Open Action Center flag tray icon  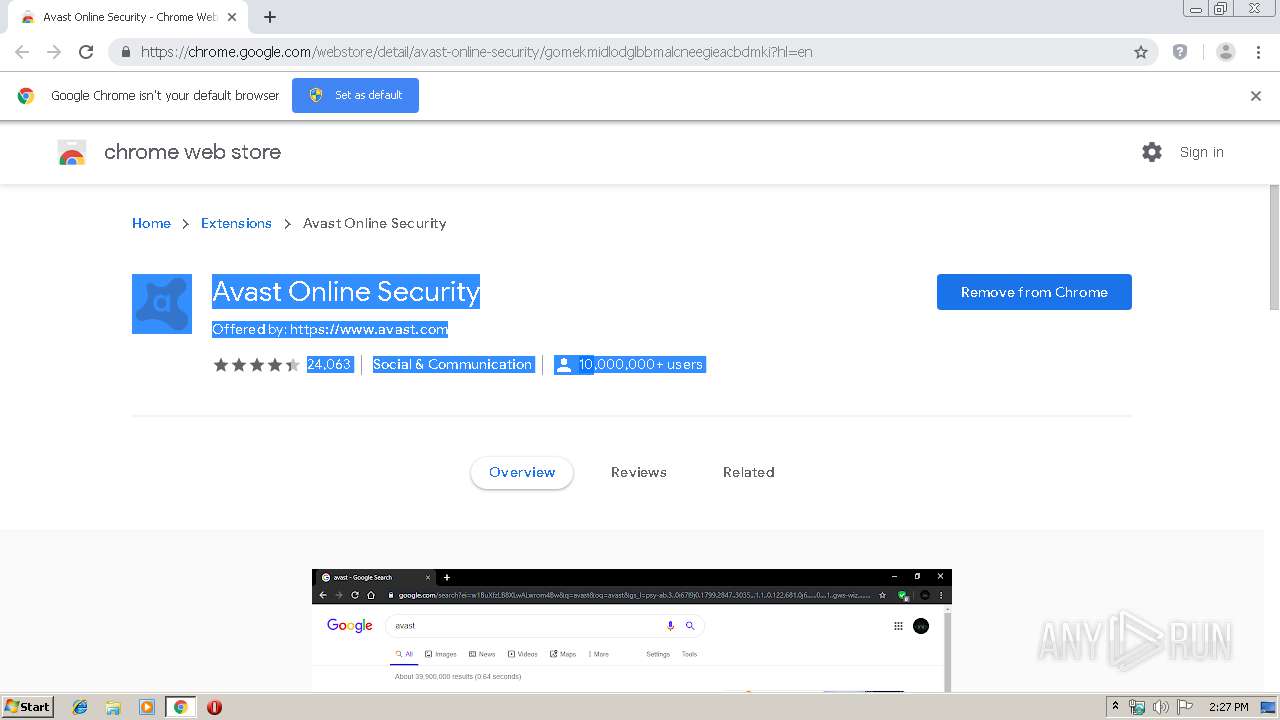click(x=1185, y=707)
